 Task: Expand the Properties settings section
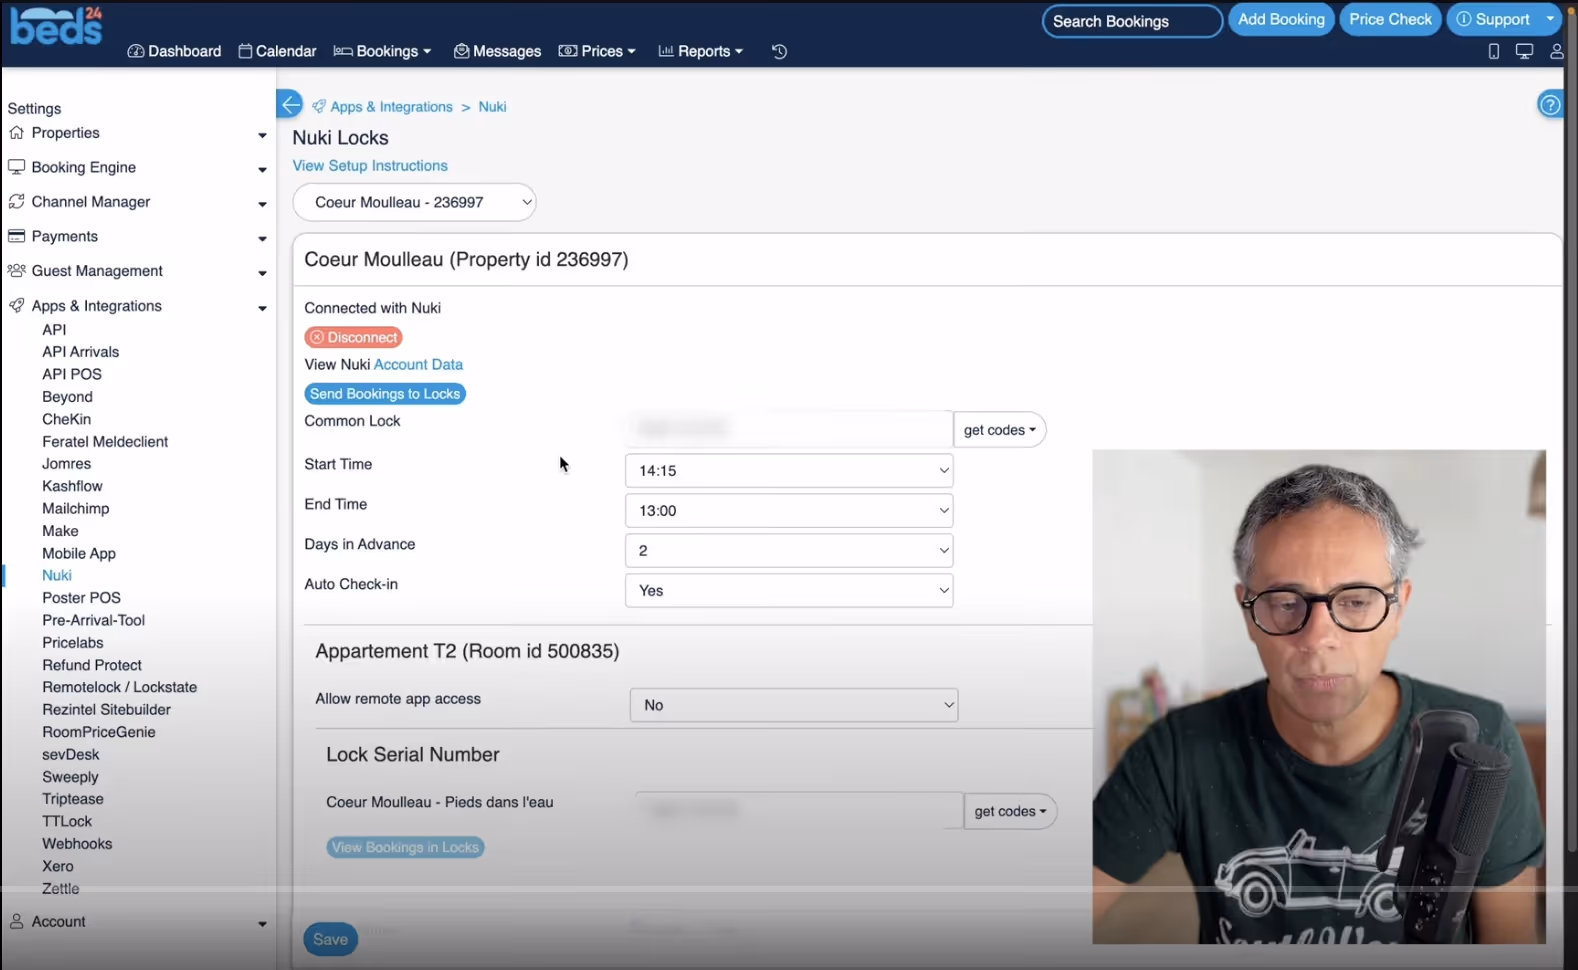tap(137, 133)
